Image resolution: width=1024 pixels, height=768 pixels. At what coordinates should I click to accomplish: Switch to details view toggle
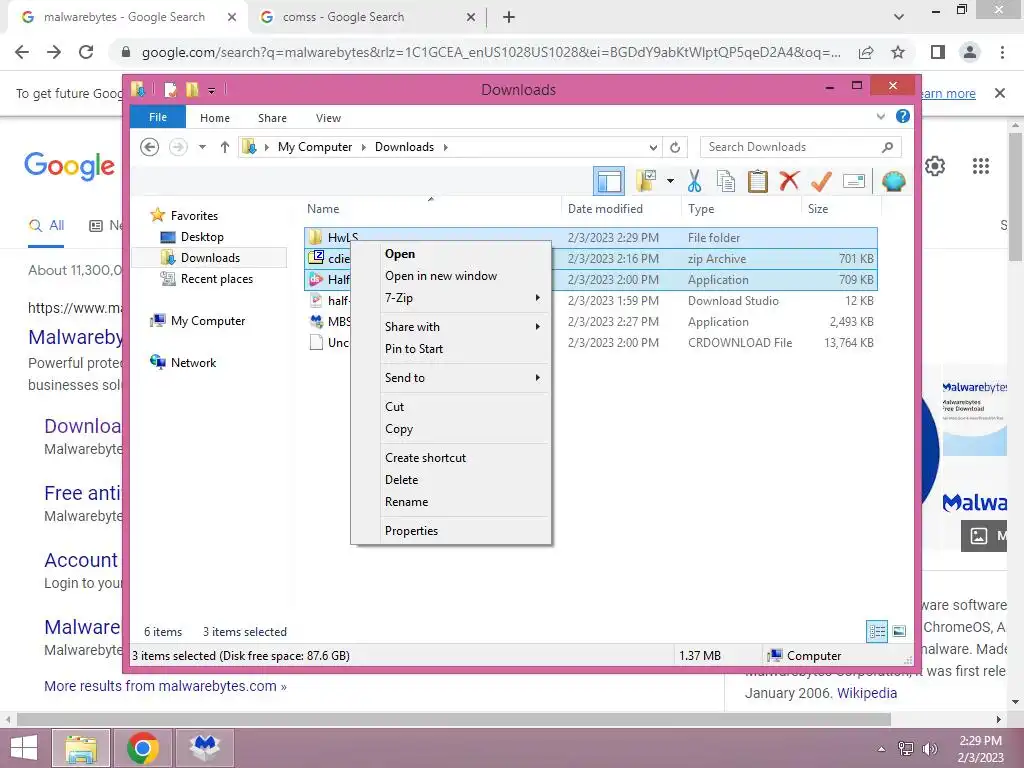pos(877,632)
